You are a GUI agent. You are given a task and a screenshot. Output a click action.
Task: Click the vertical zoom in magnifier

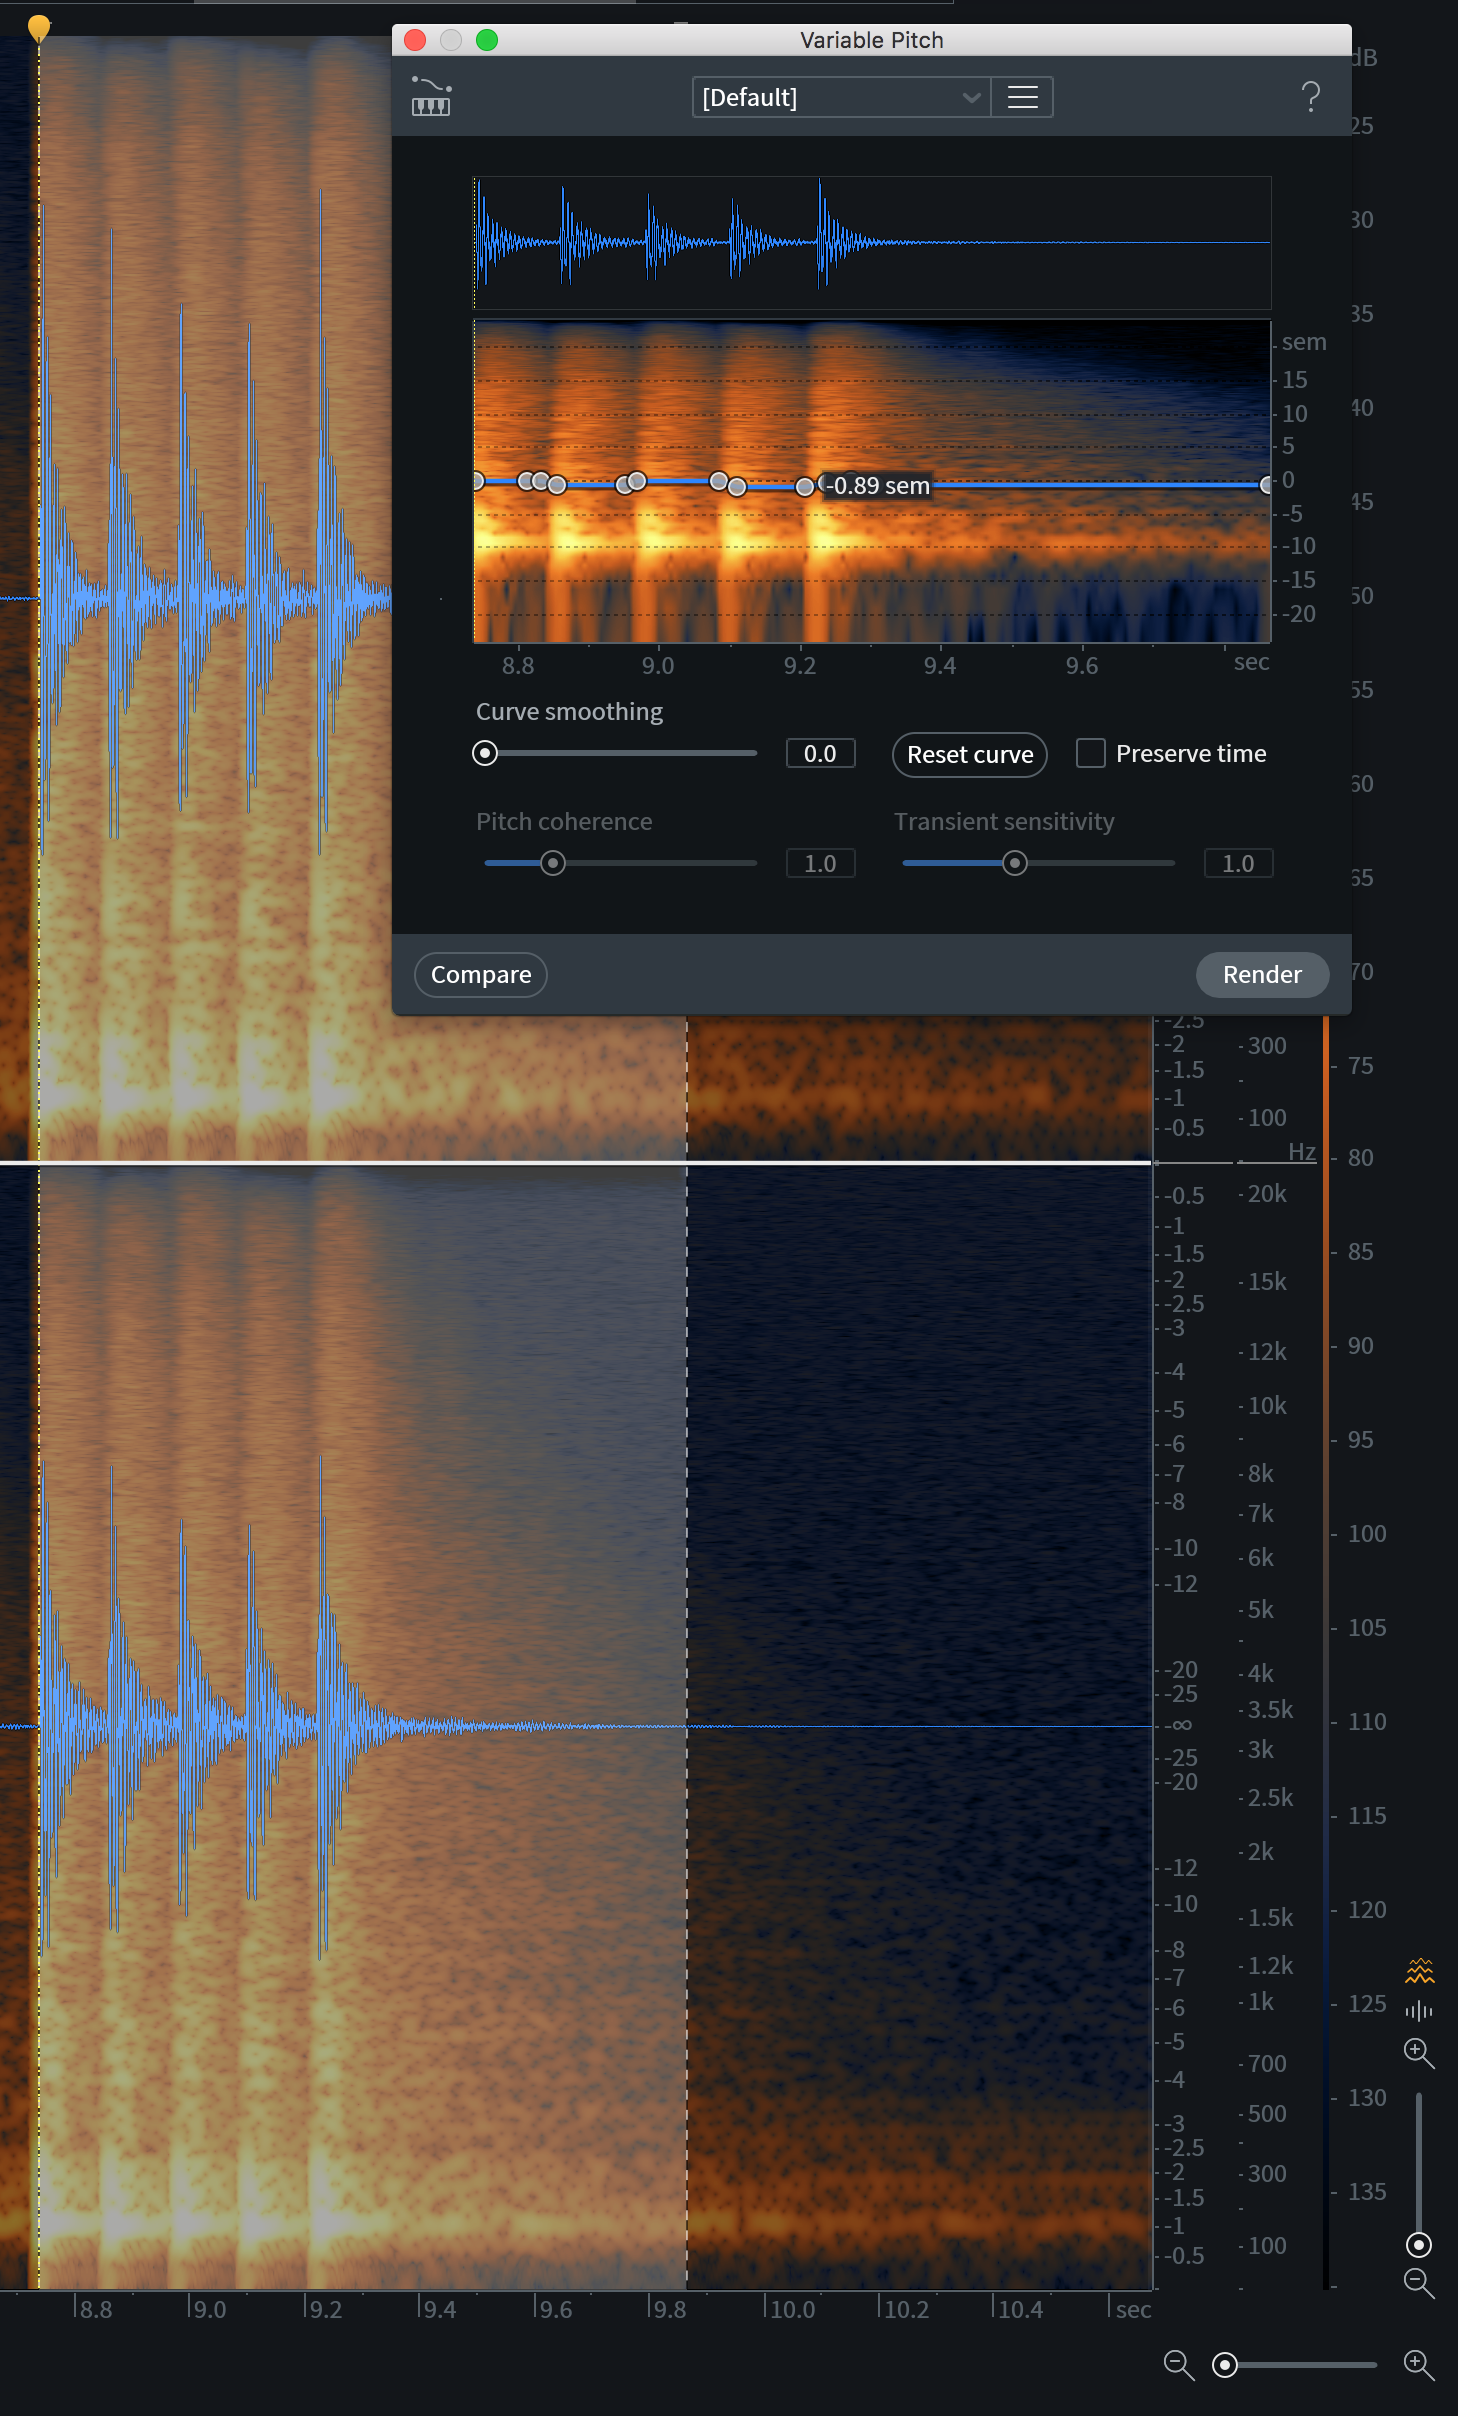1419,2053
